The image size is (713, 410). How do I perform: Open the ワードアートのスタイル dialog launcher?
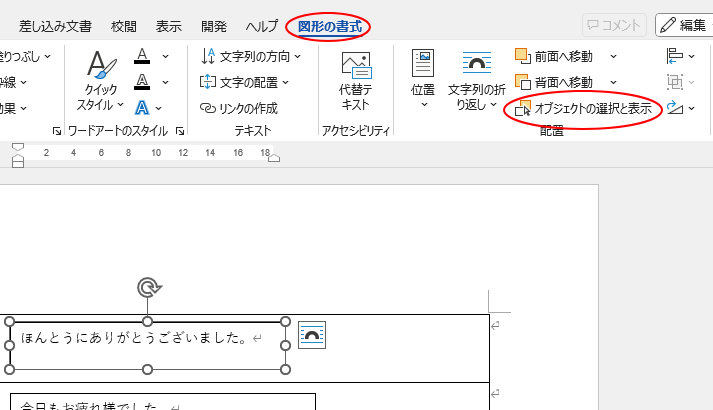point(180,131)
